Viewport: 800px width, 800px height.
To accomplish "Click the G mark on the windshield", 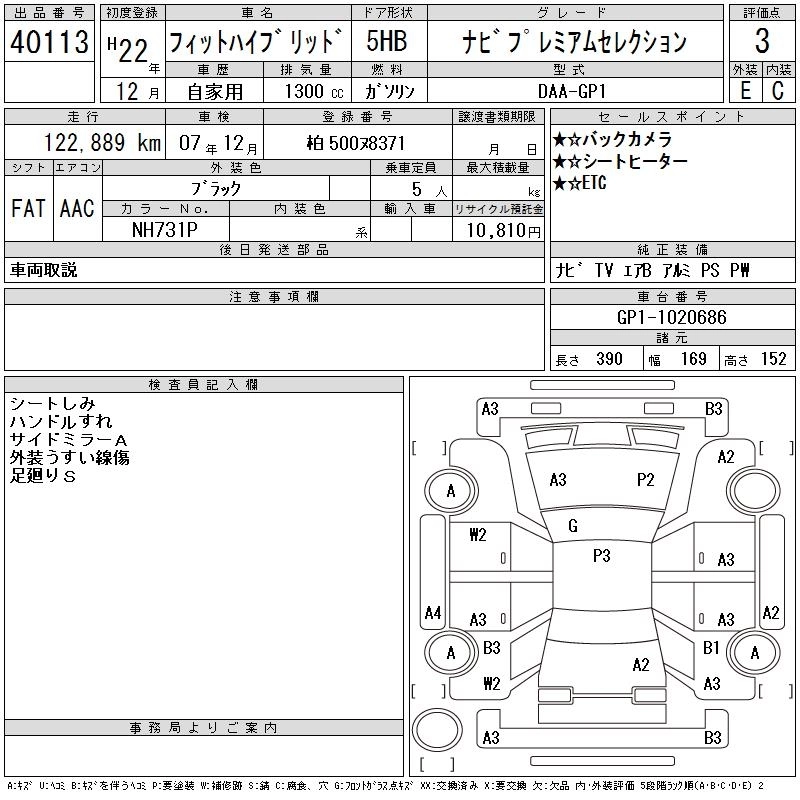I will [572, 526].
